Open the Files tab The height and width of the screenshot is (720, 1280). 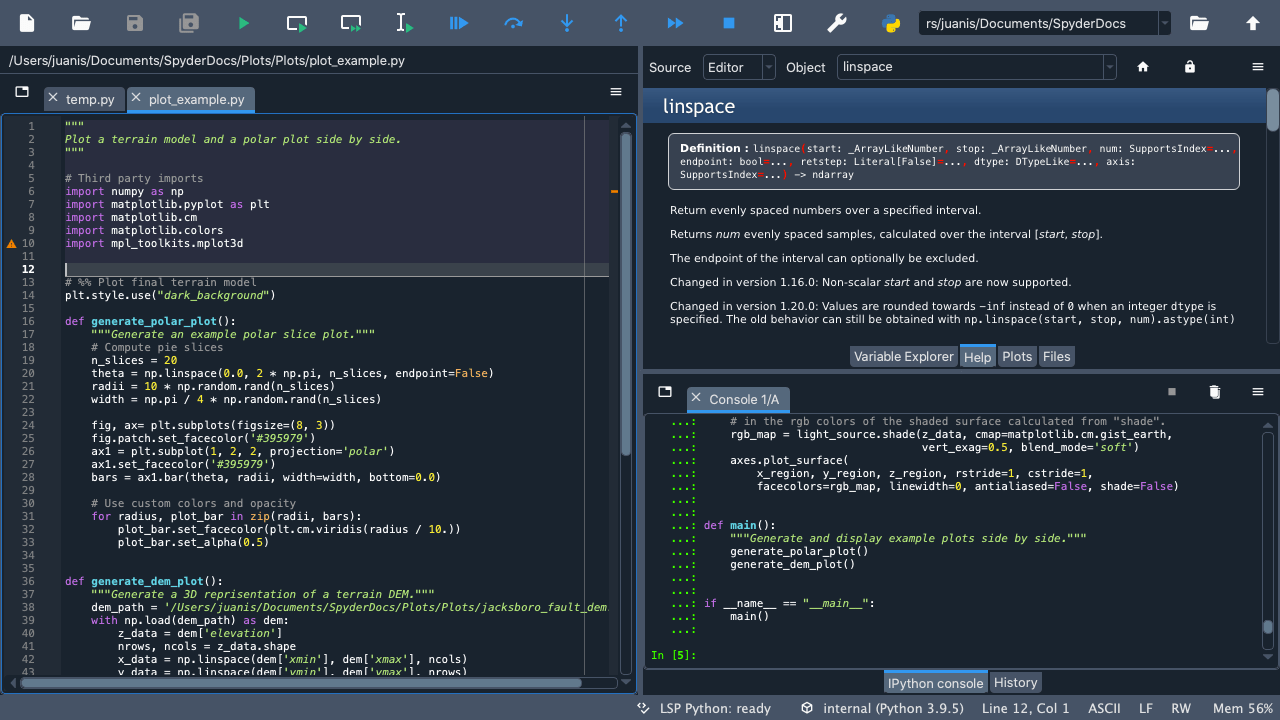coord(1056,356)
